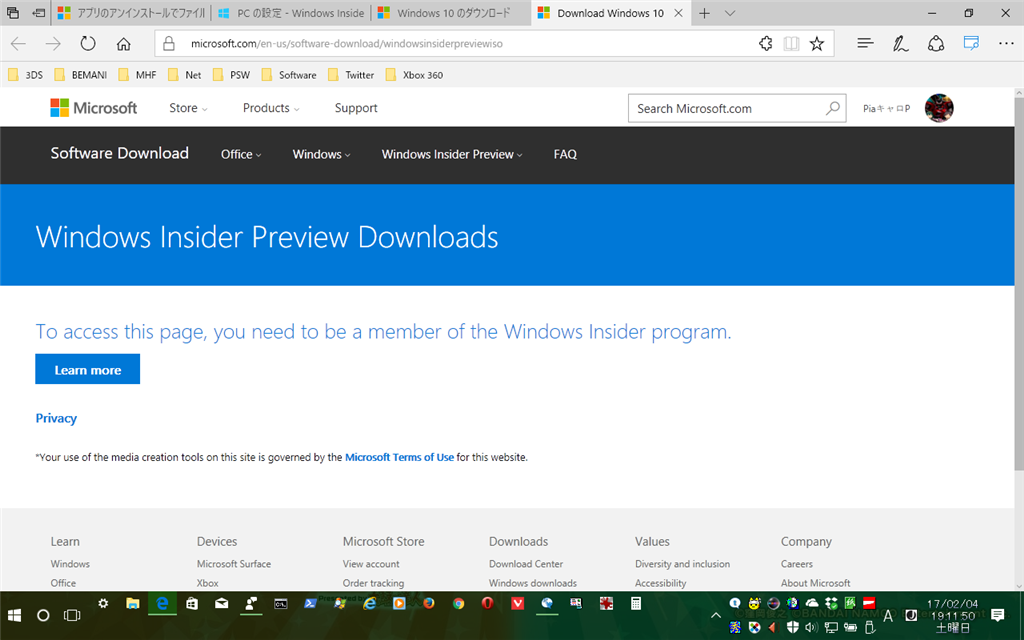The width and height of the screenshot is (1024, 640).
Task: Click the Share icon in Edge toolbar
Action: click(x=936, y=44)
